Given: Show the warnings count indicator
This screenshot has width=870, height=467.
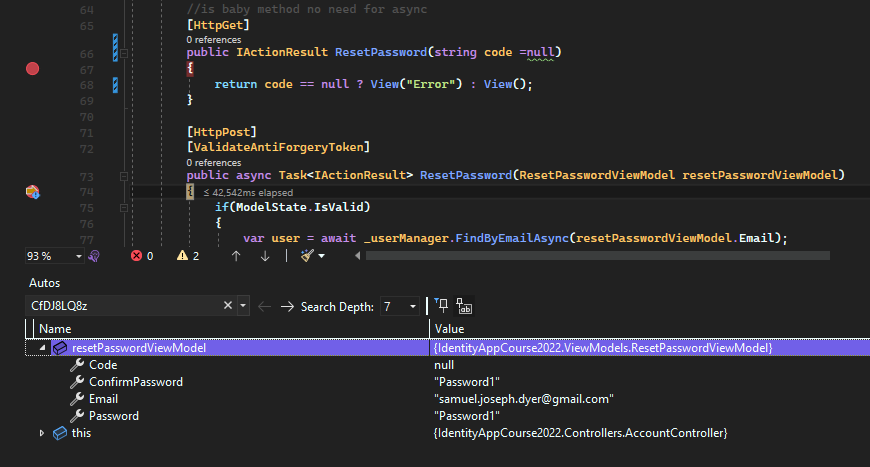Looking at the screenshot, I should point(188,256).
